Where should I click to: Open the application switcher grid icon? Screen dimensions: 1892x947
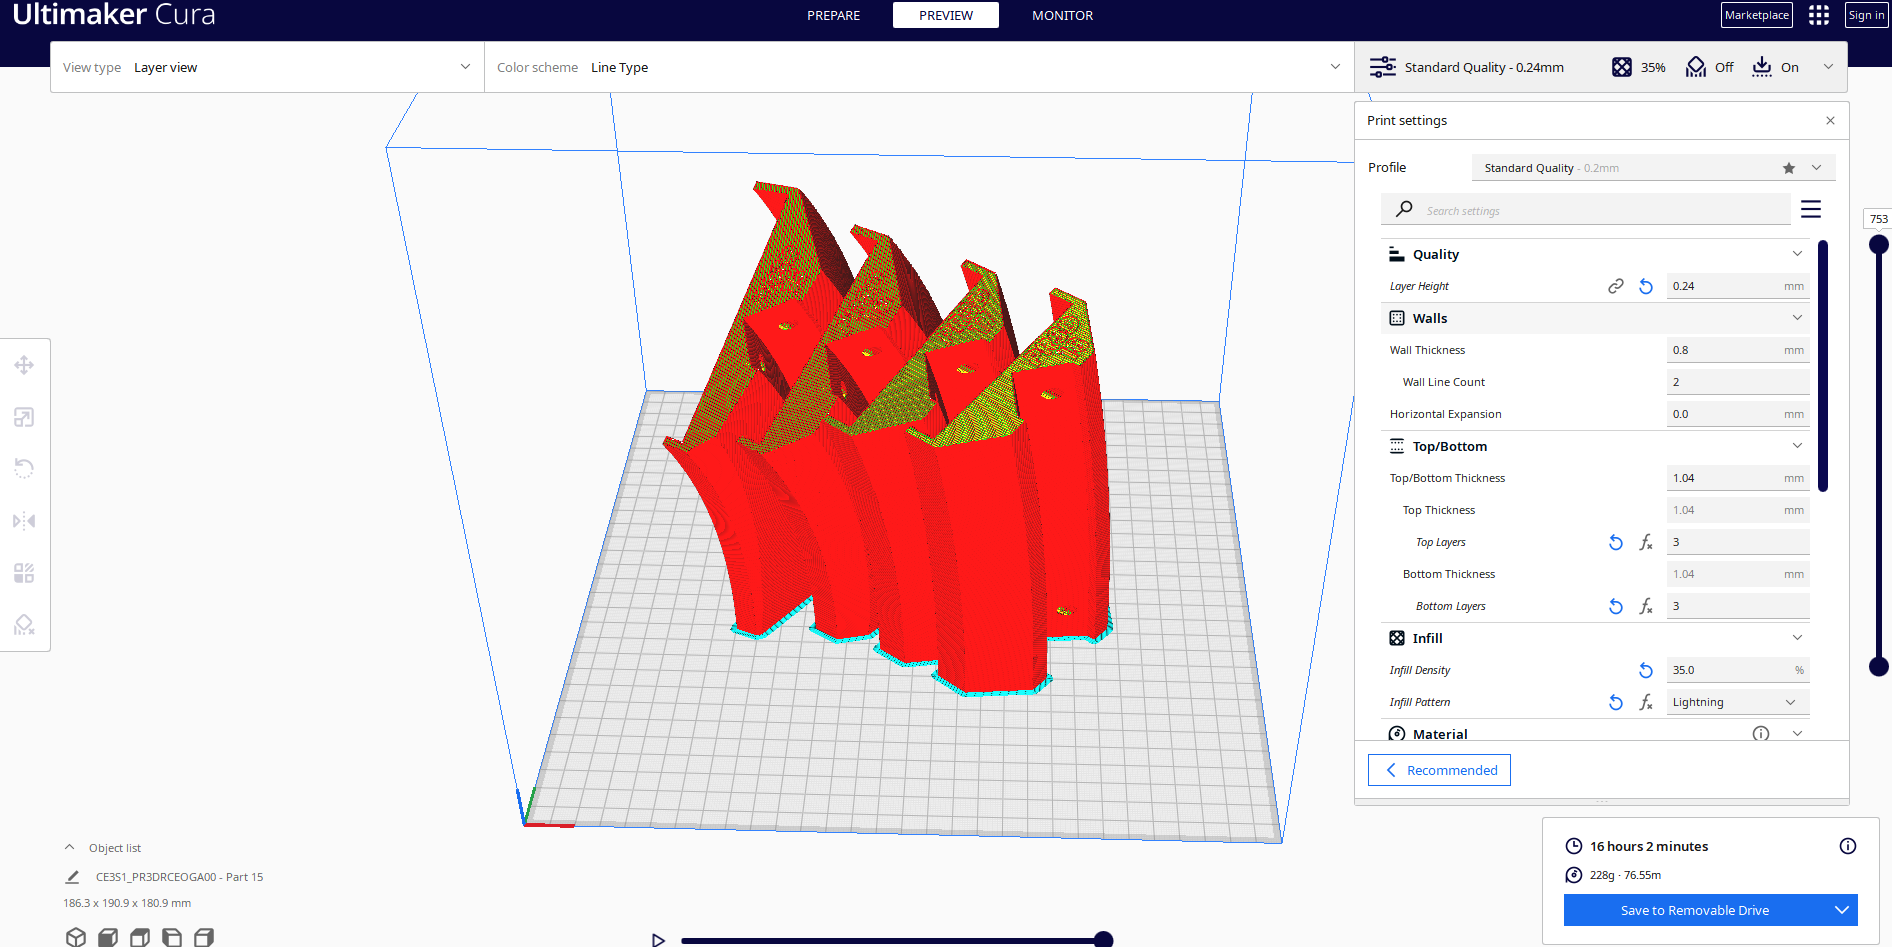[1819, 15]
